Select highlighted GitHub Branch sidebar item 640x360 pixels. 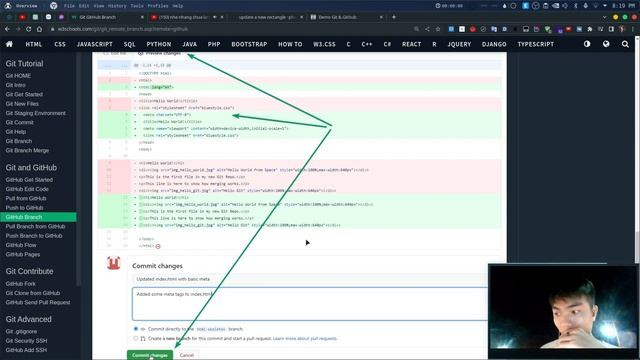point(38,217)
